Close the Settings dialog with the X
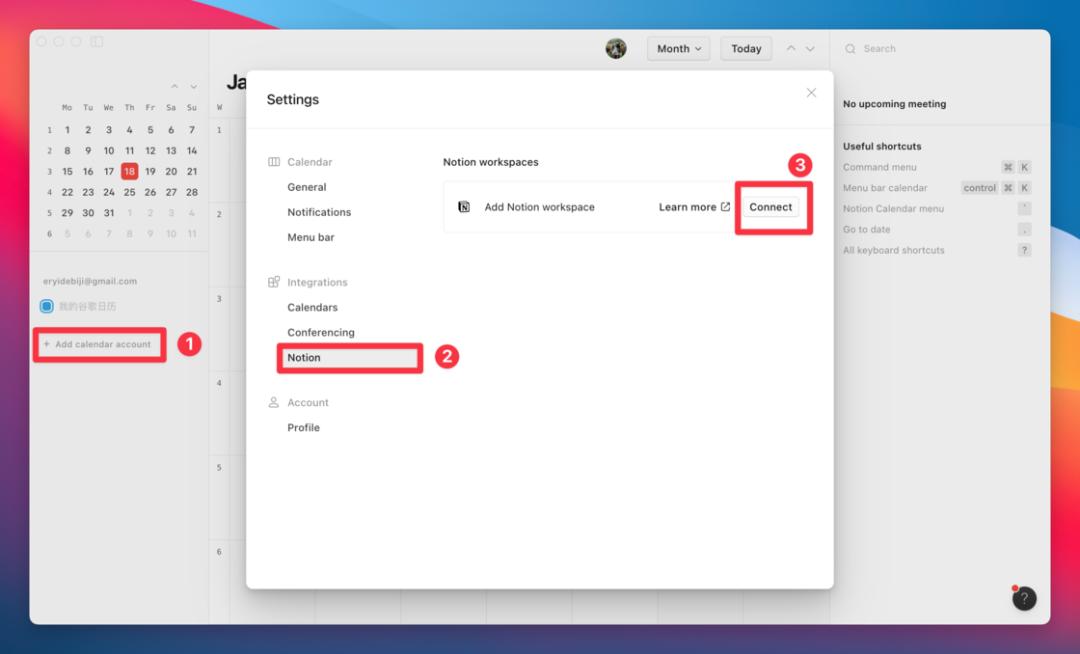The image size is (1080, 654). (x=811, y=93)
